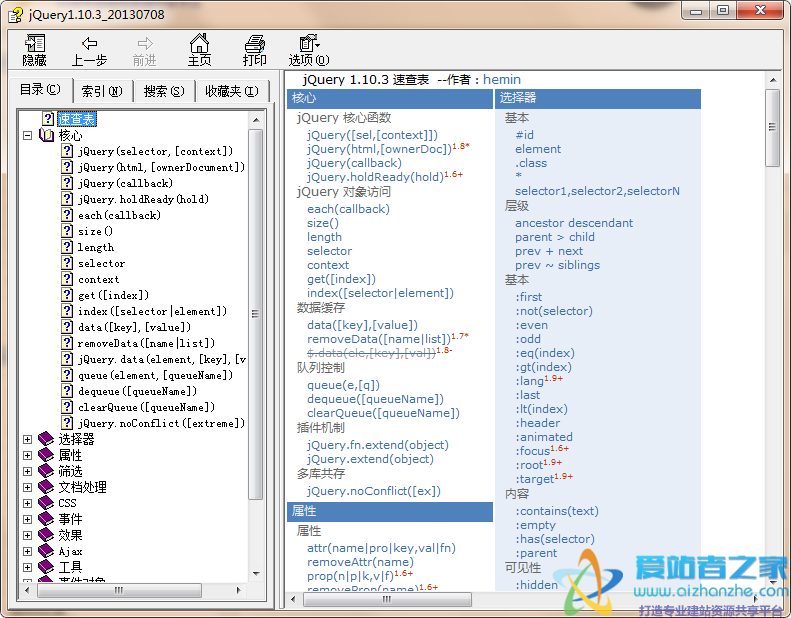Click the help page icon beside 速查表
Image resolution: width=791 pixels, height=618 pixels.
tap(48, 119)
